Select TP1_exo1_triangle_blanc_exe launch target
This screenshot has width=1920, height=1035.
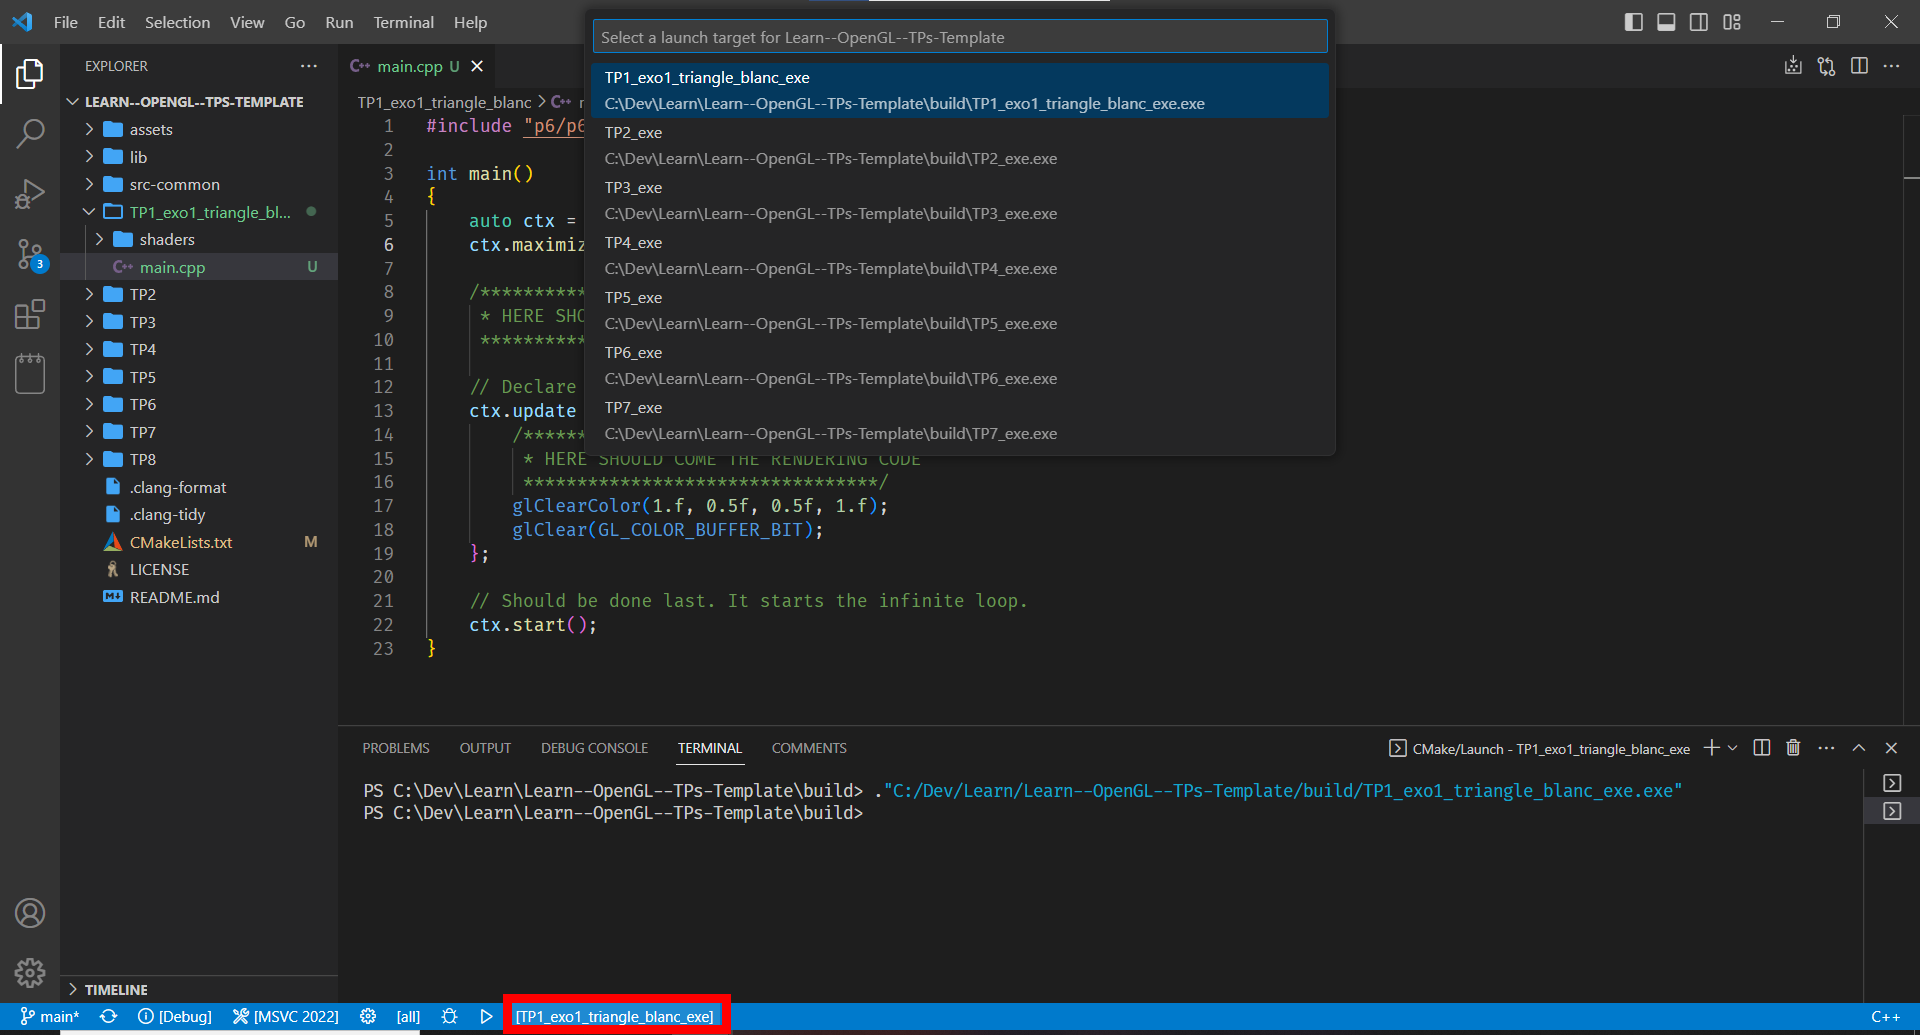[x=960, y=90]
